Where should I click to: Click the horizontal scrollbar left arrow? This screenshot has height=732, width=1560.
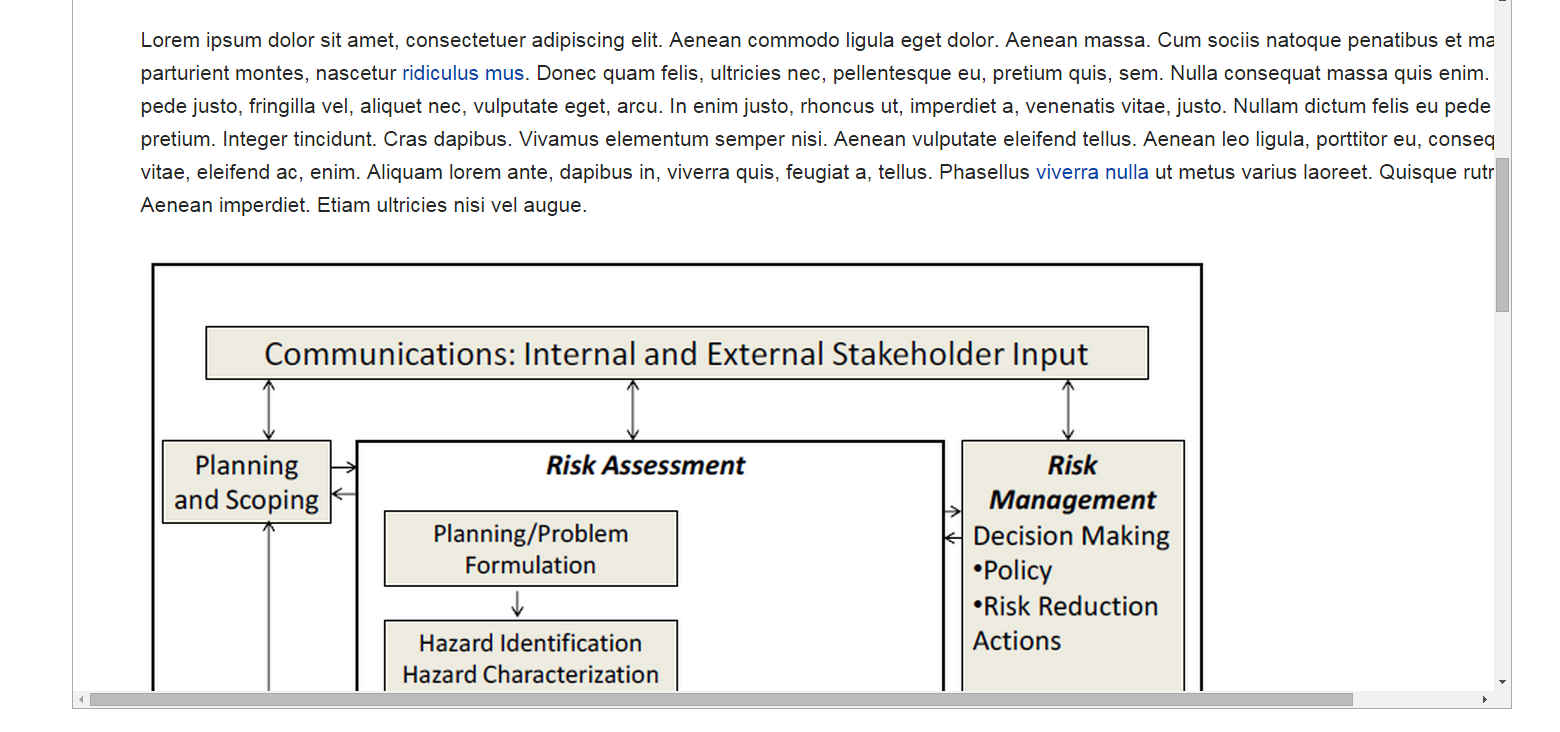[82, 700]
